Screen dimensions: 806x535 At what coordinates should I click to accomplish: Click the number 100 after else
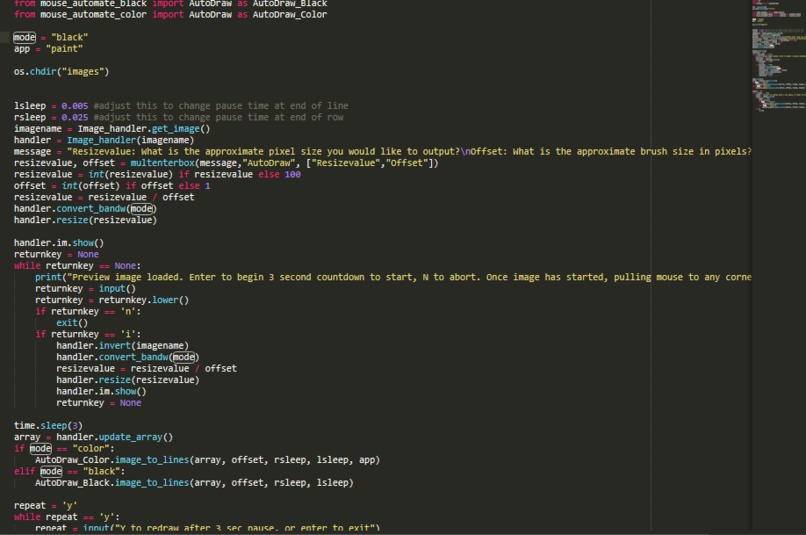click(x=292, y=174)
